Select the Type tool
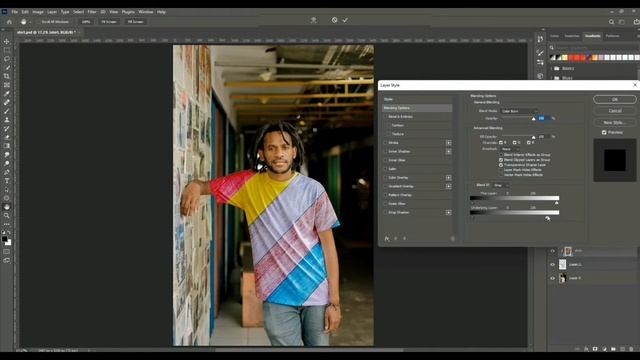Image resolution: width=640 pixels, height=360 pixels. (7, 181)
